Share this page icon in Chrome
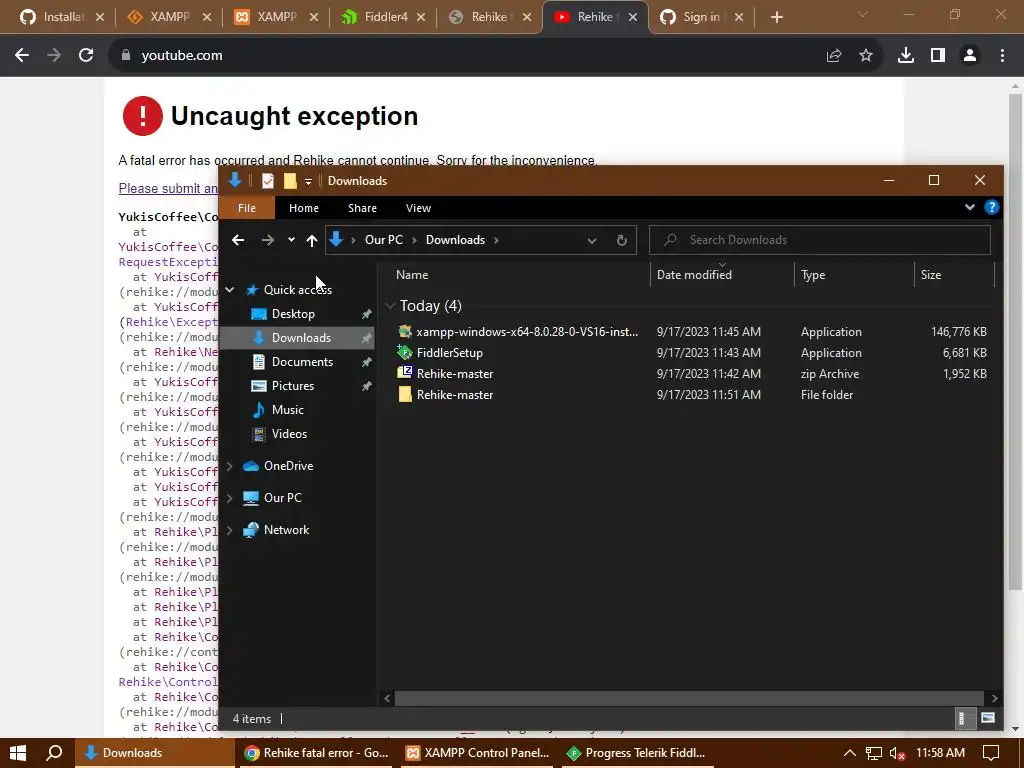 833,56
